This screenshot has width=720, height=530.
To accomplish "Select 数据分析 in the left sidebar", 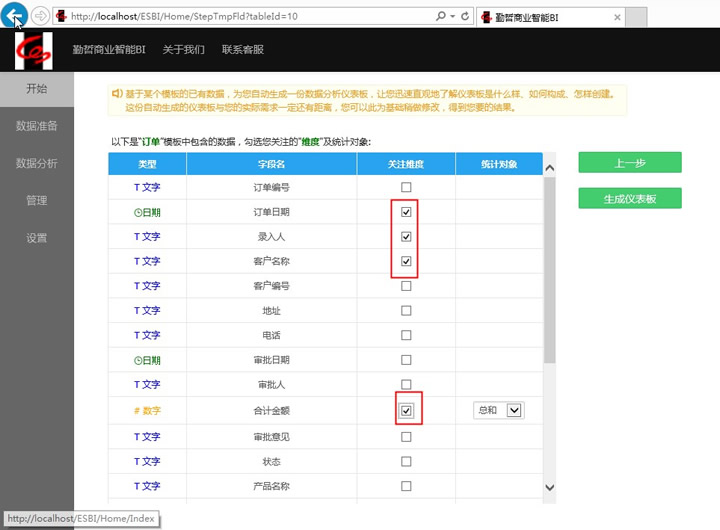I will [37, 163].
